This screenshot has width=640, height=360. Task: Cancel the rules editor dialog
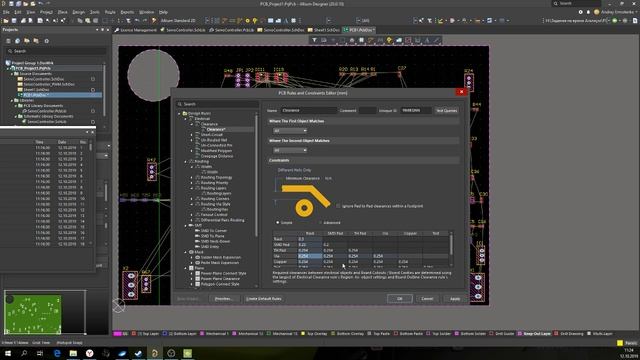point(427,299)
